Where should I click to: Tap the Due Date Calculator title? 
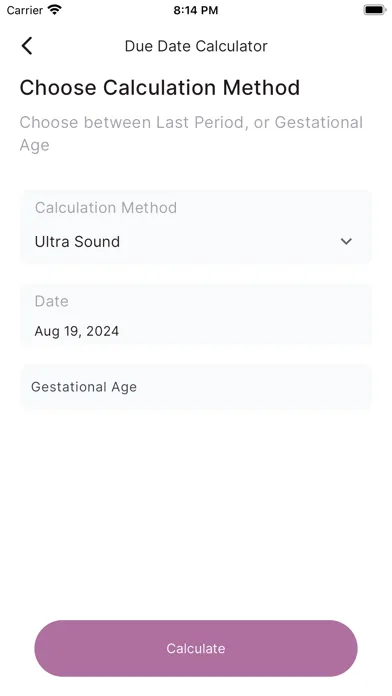[196, 46]
